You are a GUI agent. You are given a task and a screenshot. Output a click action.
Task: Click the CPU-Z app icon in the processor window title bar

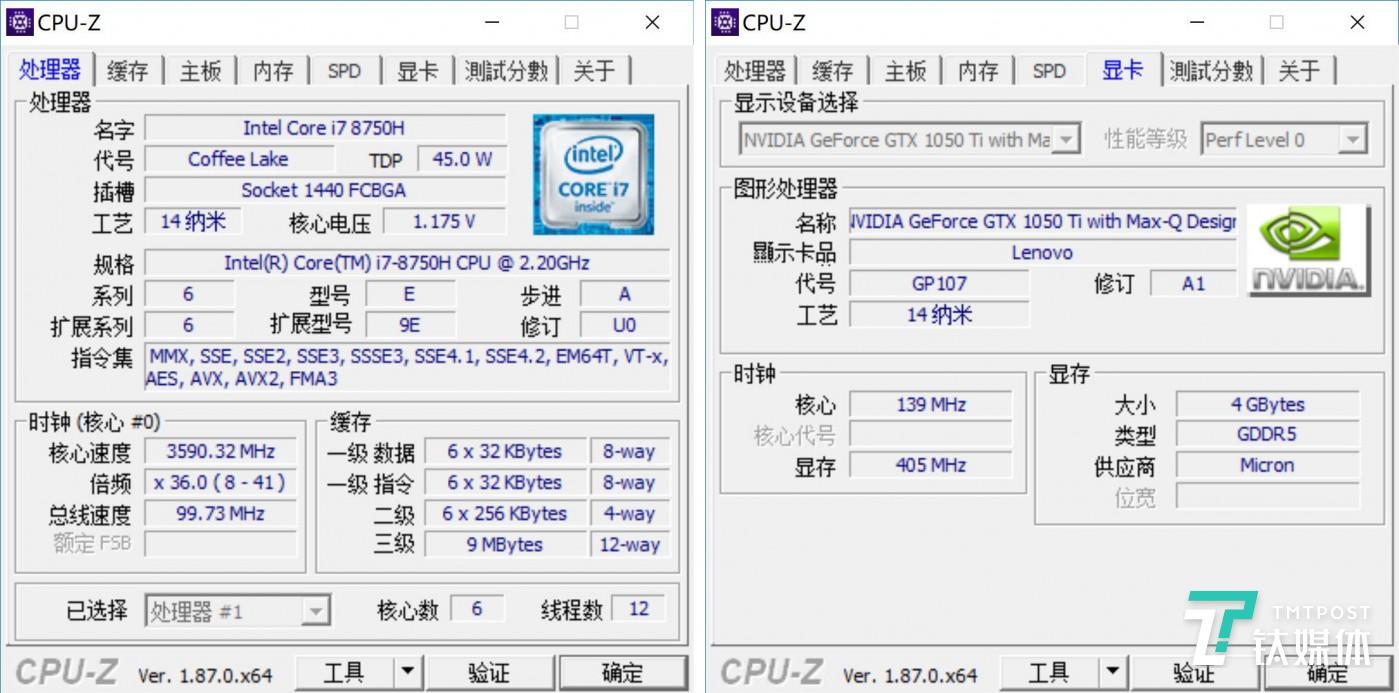19,22
